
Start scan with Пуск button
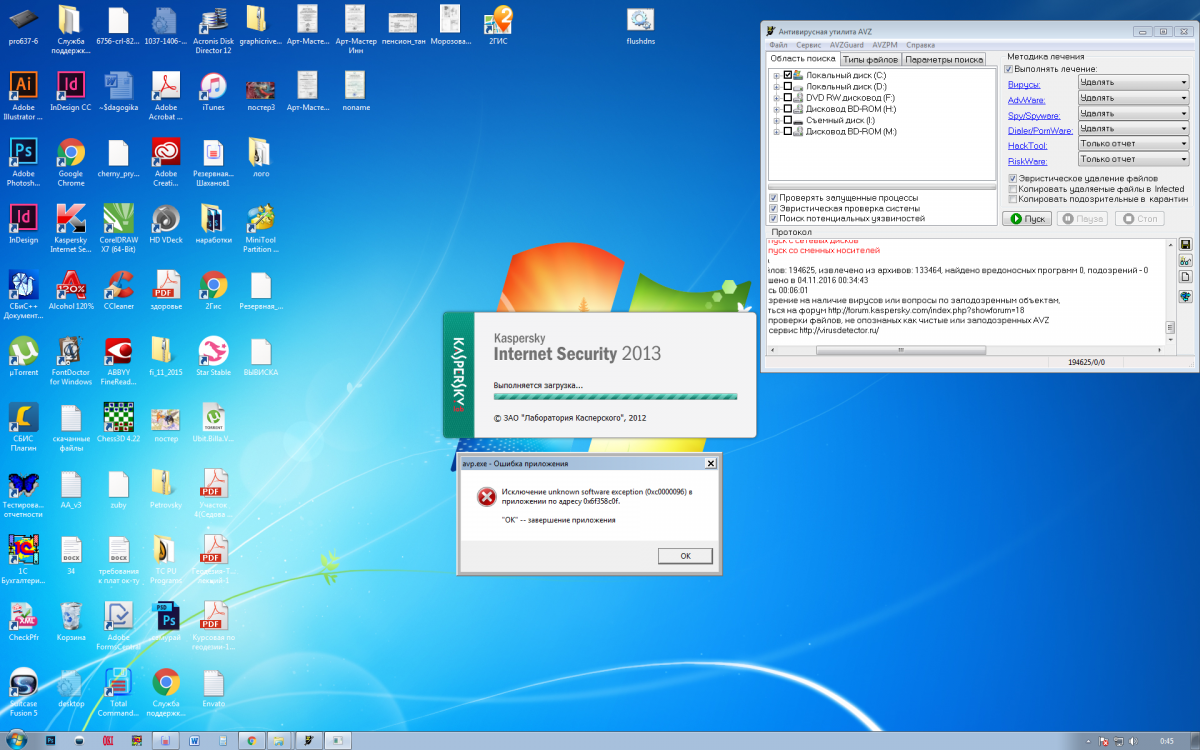[x=1027, y=218]
